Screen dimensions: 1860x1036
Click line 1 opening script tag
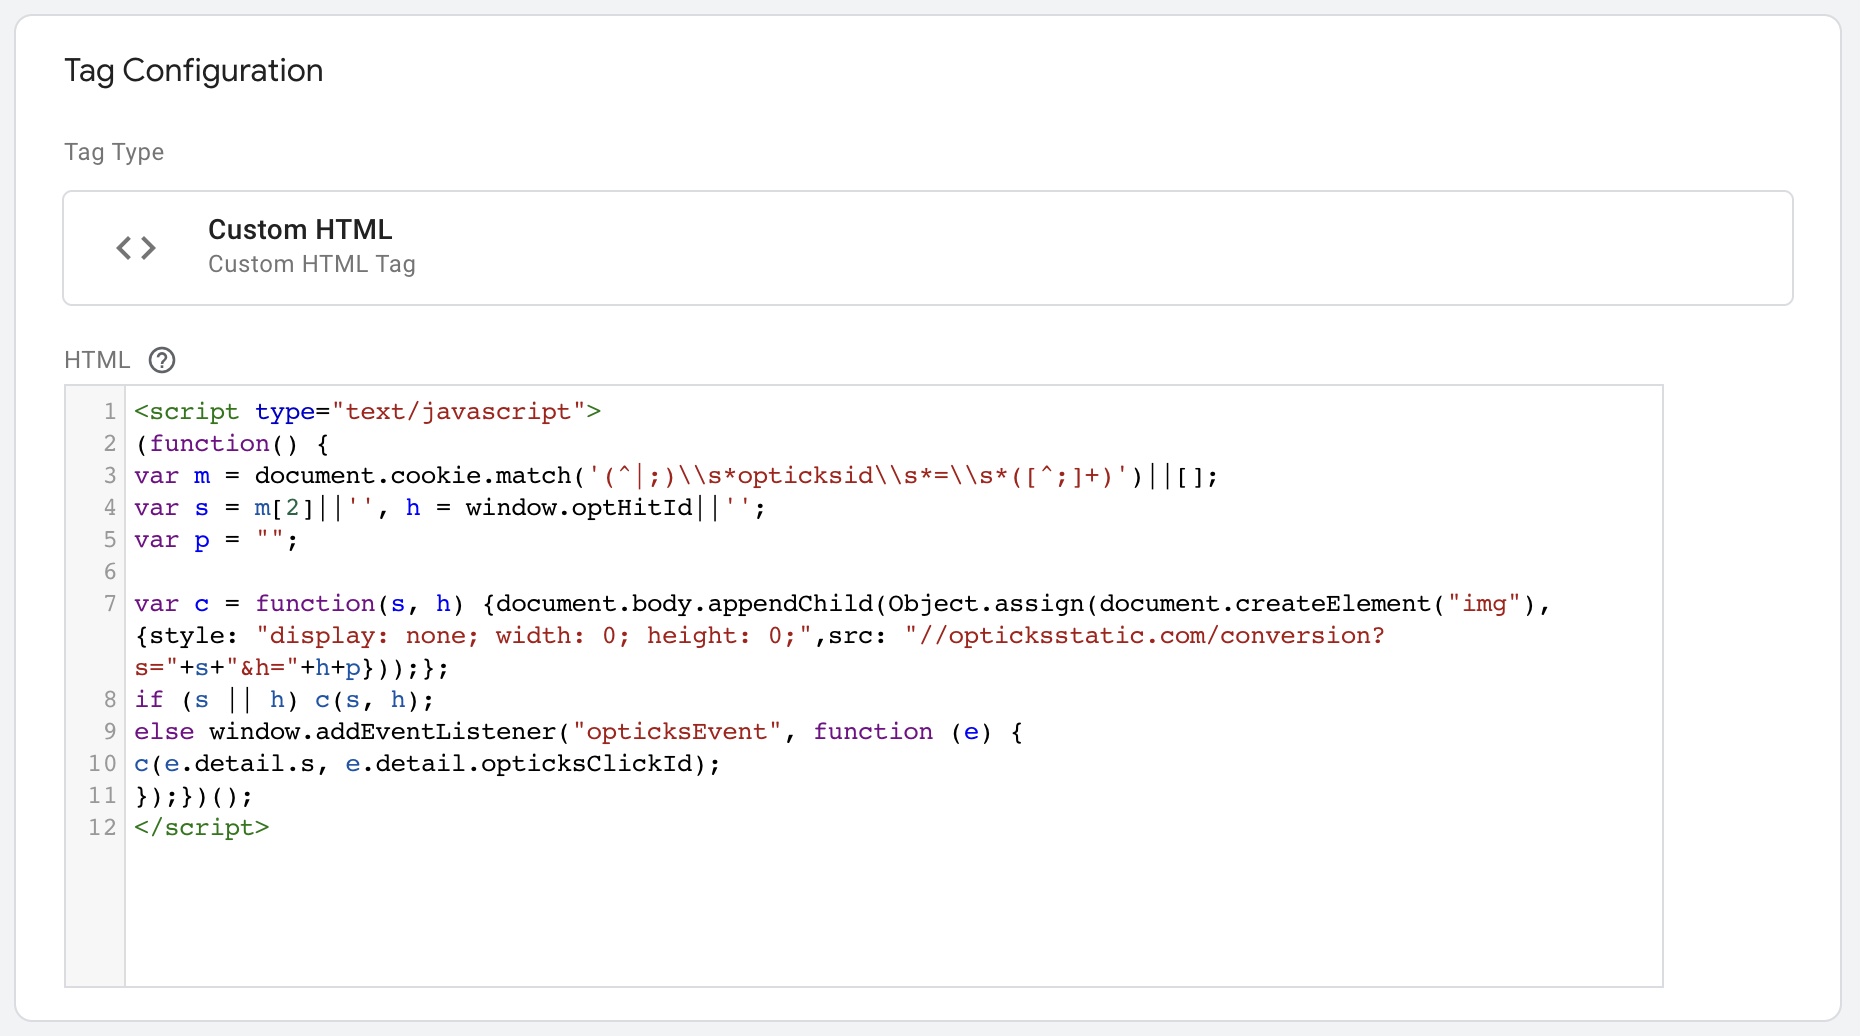(368, 411)
